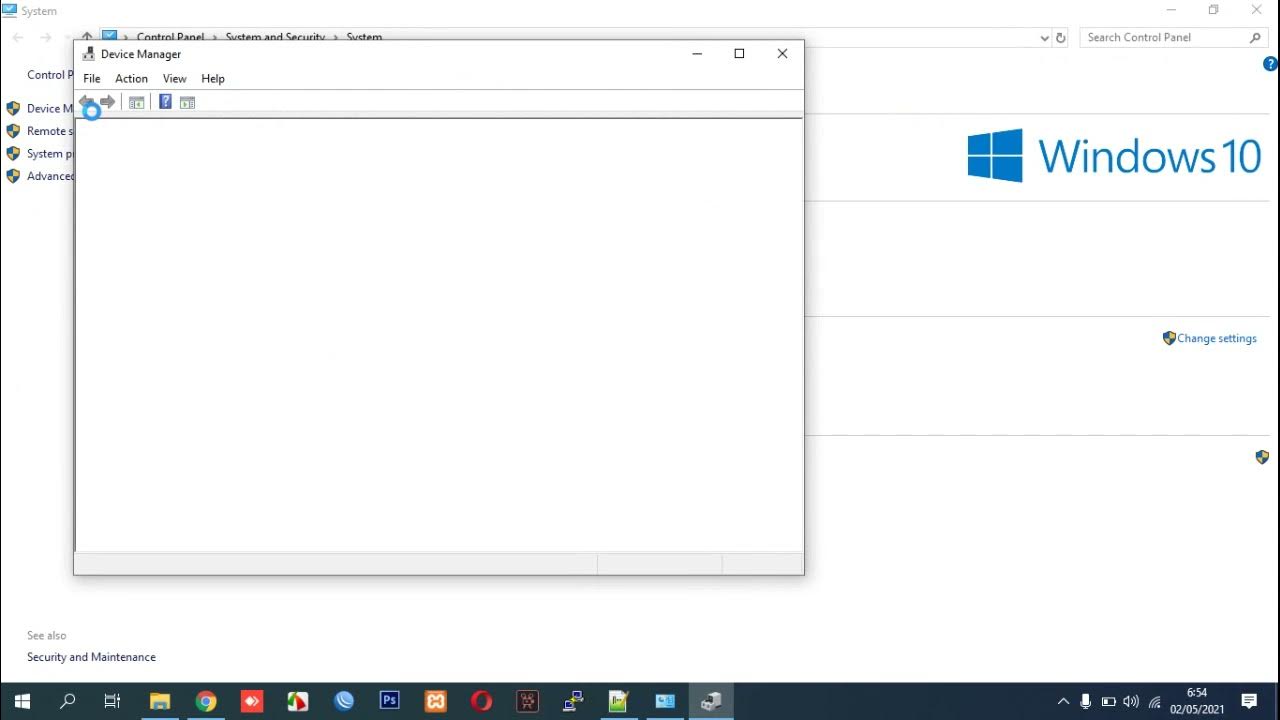Open the Help menu in Device Manager
The width and height of the screenshot is (1280, 720).
213,78
